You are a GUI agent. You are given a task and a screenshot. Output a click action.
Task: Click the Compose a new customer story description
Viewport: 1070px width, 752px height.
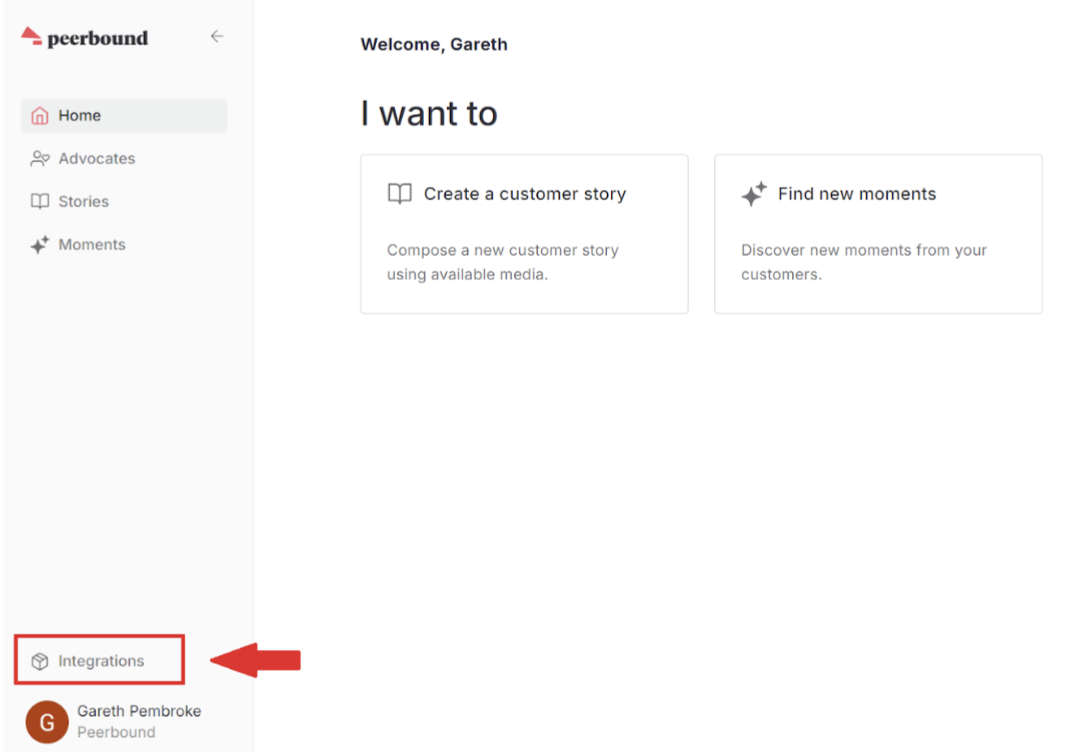pyautogui.click(x=503, y=262)
